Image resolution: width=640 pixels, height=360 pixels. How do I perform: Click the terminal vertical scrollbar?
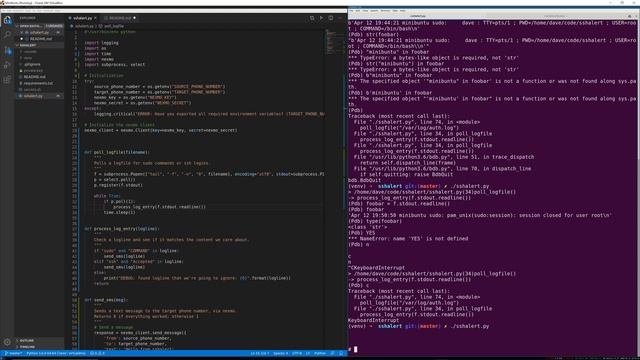tap(638, 188)
